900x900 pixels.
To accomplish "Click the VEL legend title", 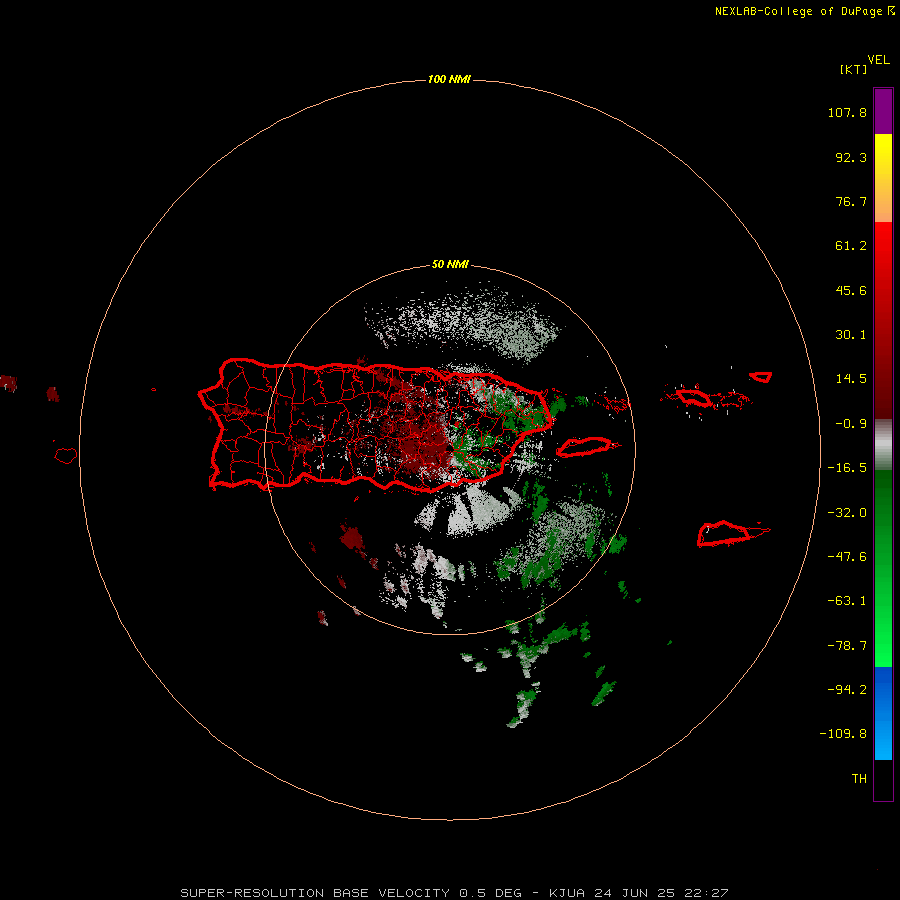I will (878, 59).
